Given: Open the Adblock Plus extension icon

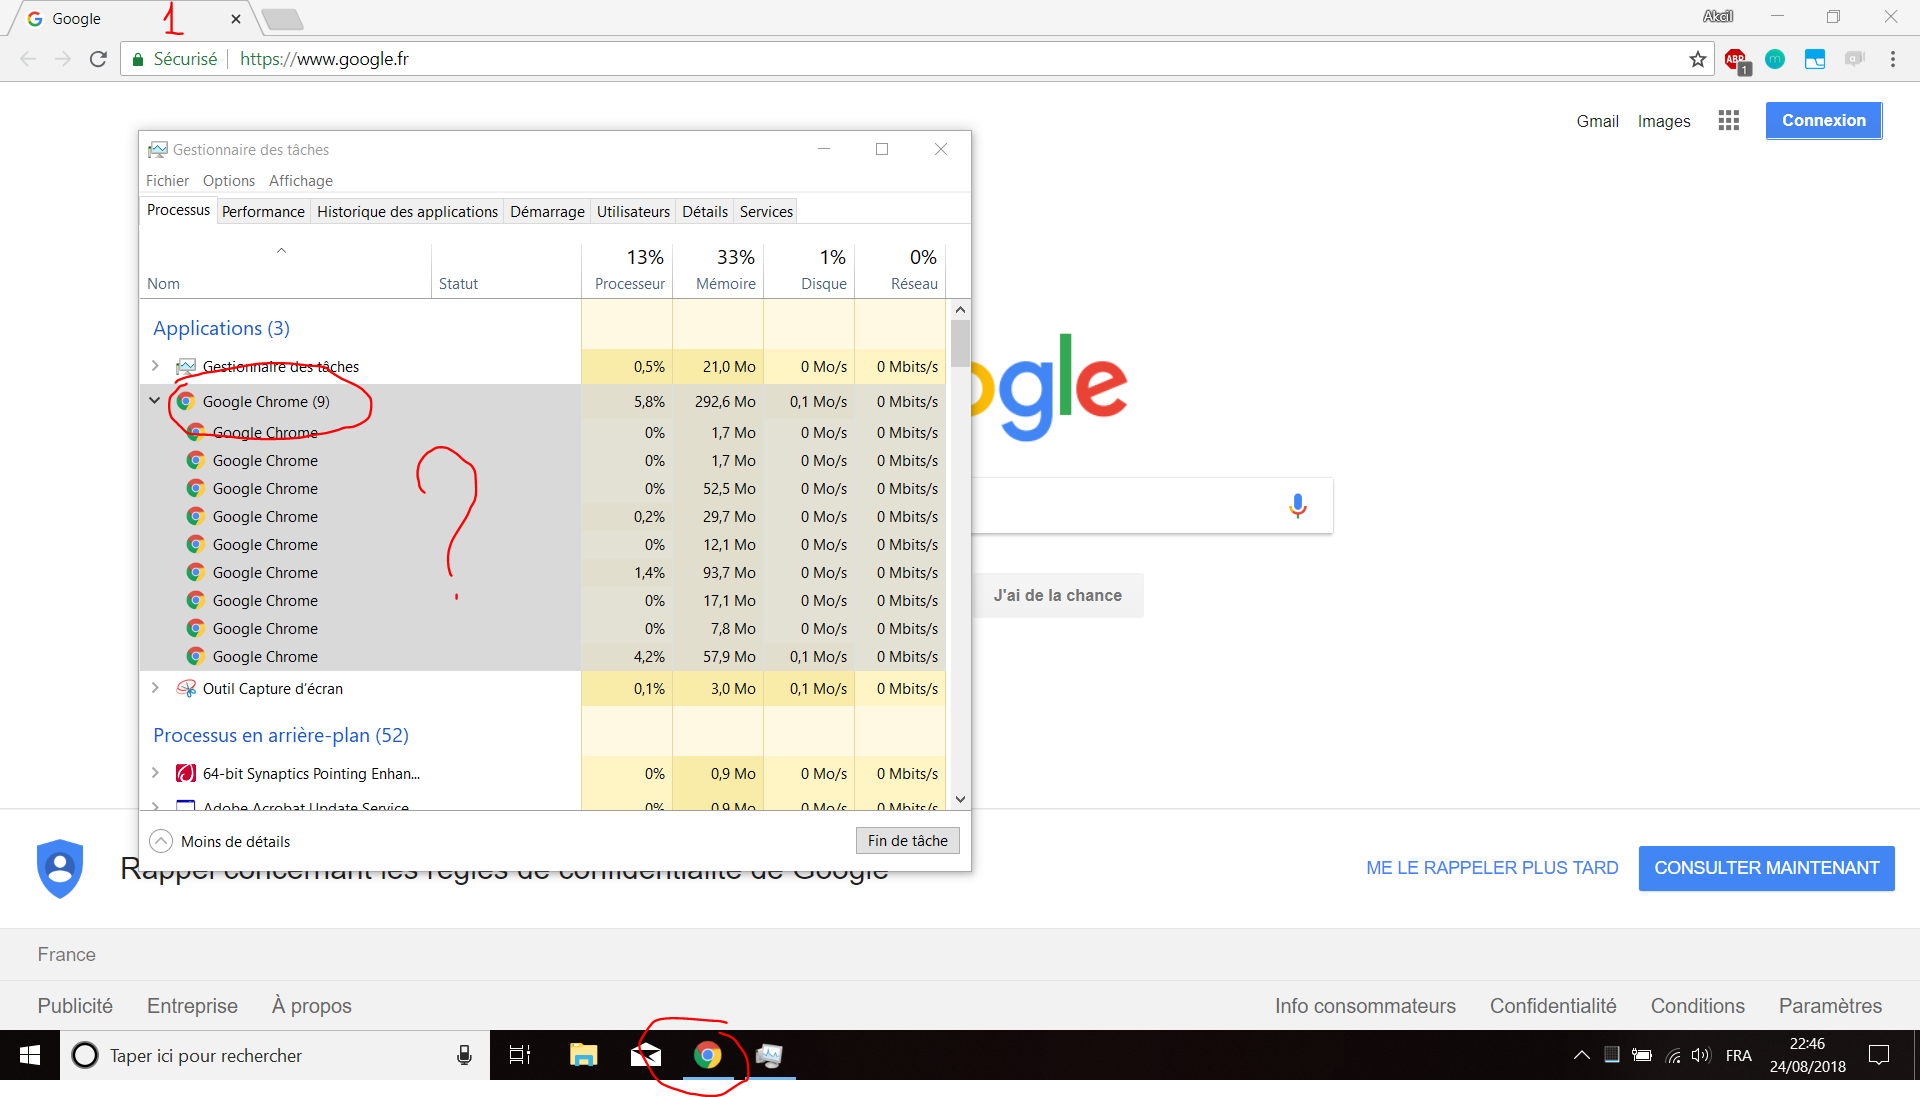Looking at the screenshot, I should [1736, 60].
